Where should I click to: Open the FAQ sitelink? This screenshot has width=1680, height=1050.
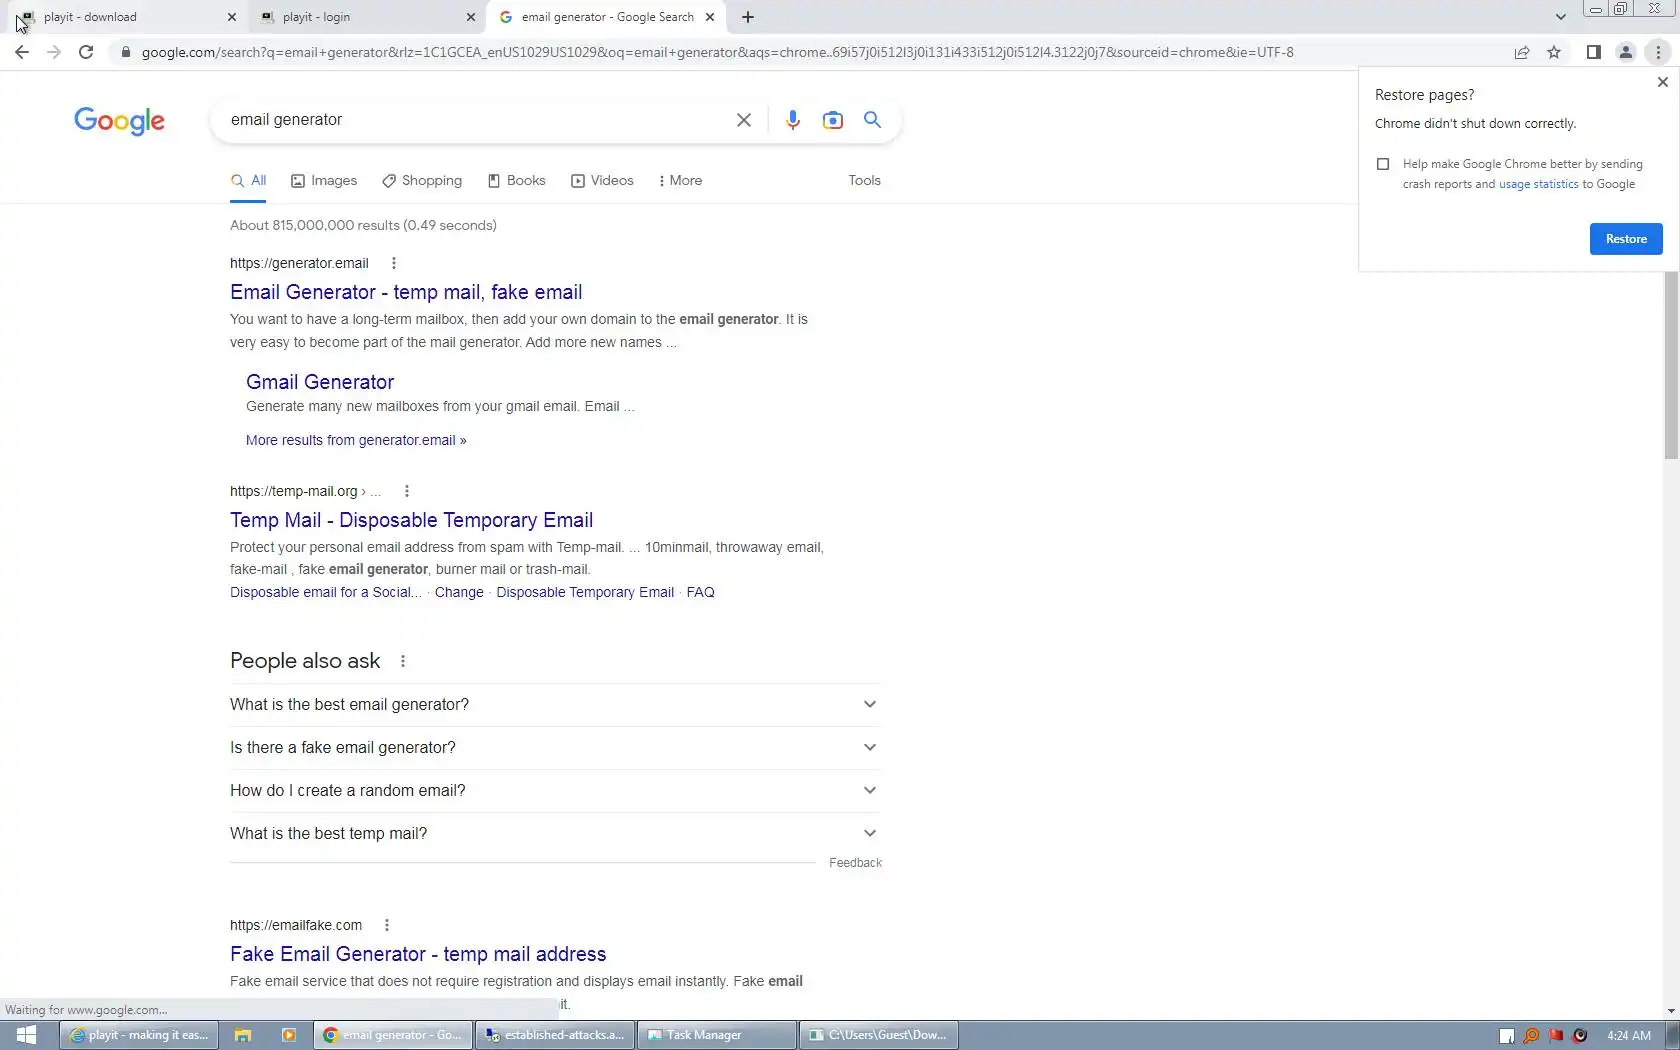(x=700, y=592)
